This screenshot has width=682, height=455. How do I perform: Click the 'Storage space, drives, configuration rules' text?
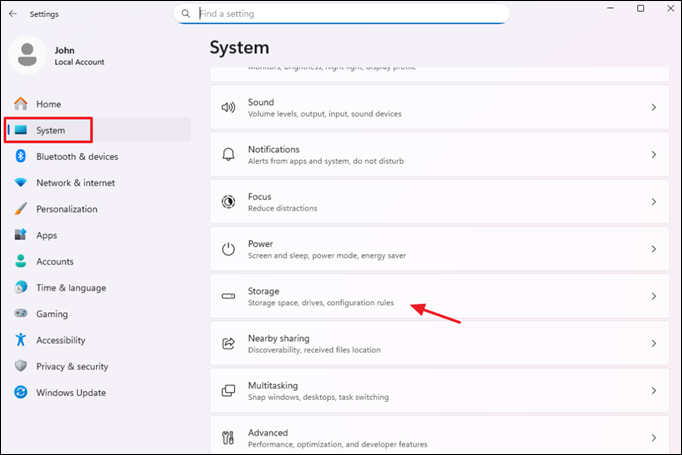coord(321,303)
